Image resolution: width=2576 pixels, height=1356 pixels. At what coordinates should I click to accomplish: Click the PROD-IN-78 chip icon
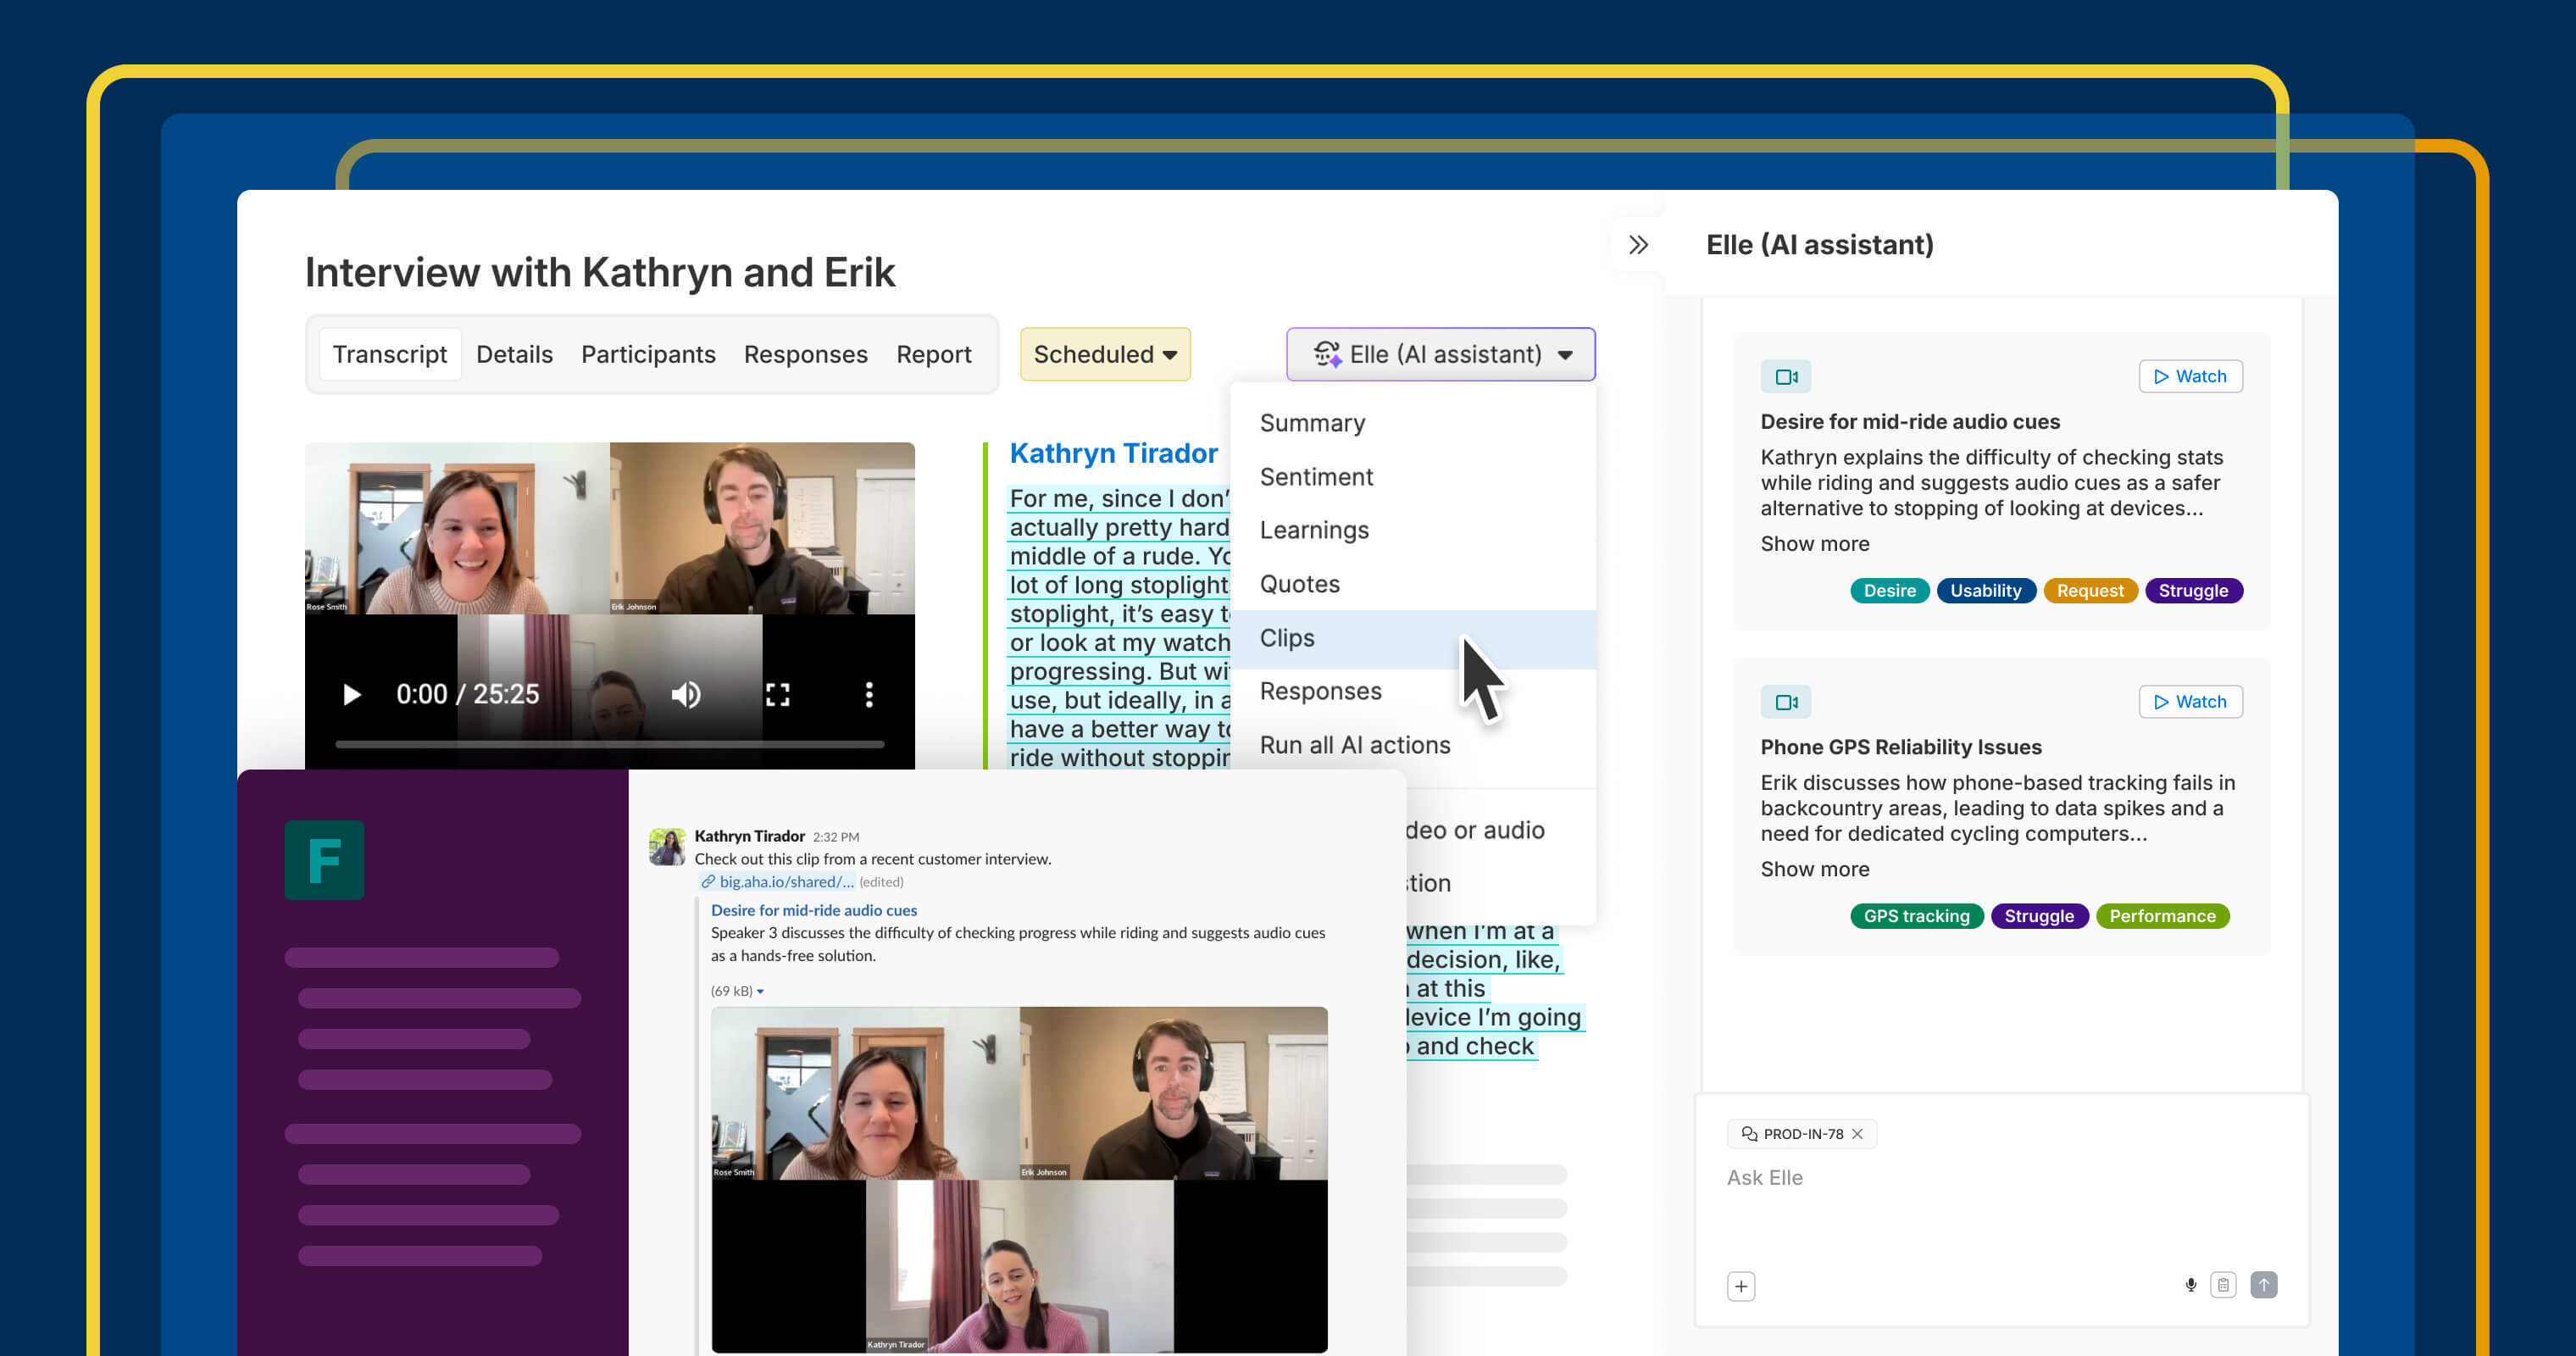point(1749,1134)
